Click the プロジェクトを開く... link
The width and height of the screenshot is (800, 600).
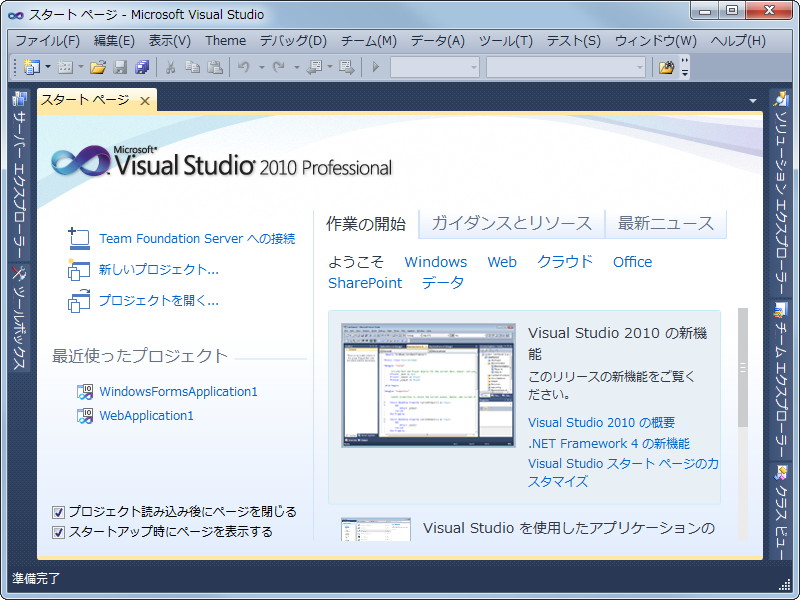click(159, 301)
